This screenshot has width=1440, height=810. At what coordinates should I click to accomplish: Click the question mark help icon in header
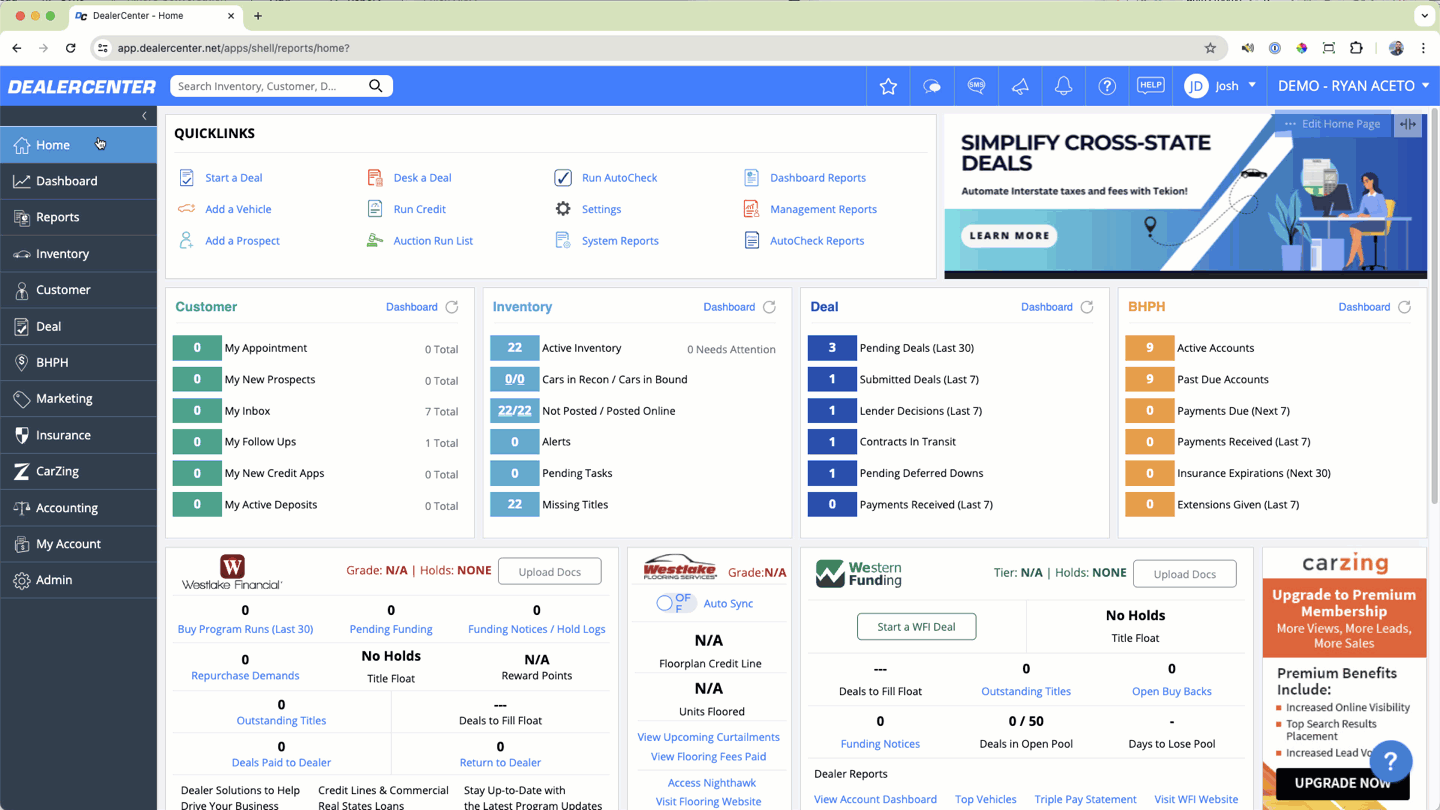pyautogui.click(x=1107, y=86)
